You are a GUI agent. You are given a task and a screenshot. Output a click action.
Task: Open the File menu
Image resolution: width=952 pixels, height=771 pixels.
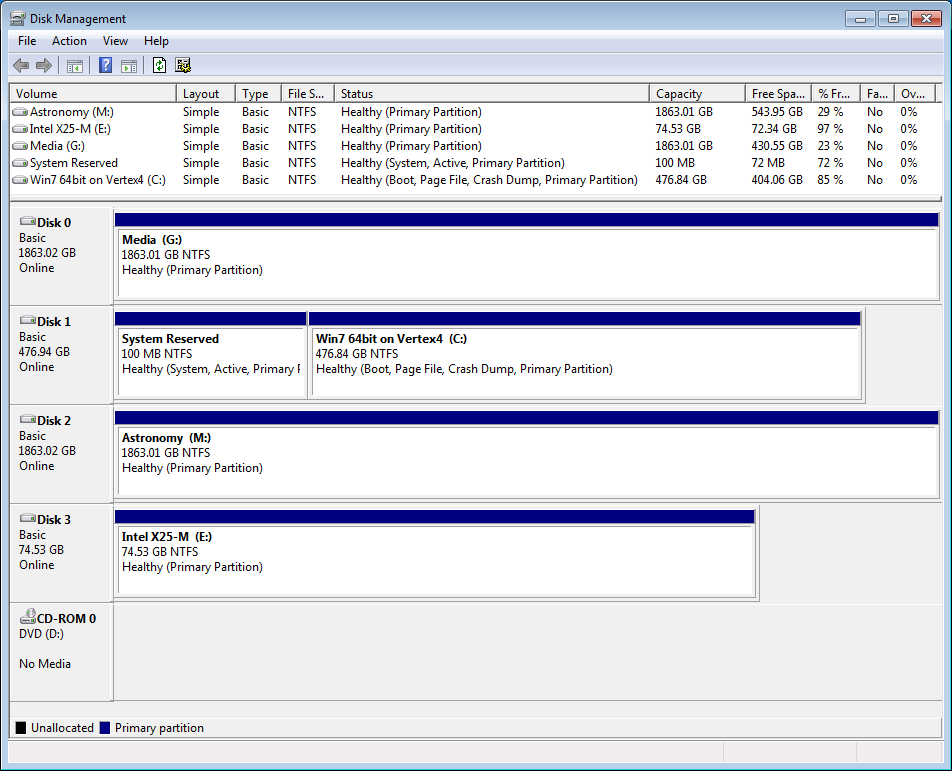point(27,41)
